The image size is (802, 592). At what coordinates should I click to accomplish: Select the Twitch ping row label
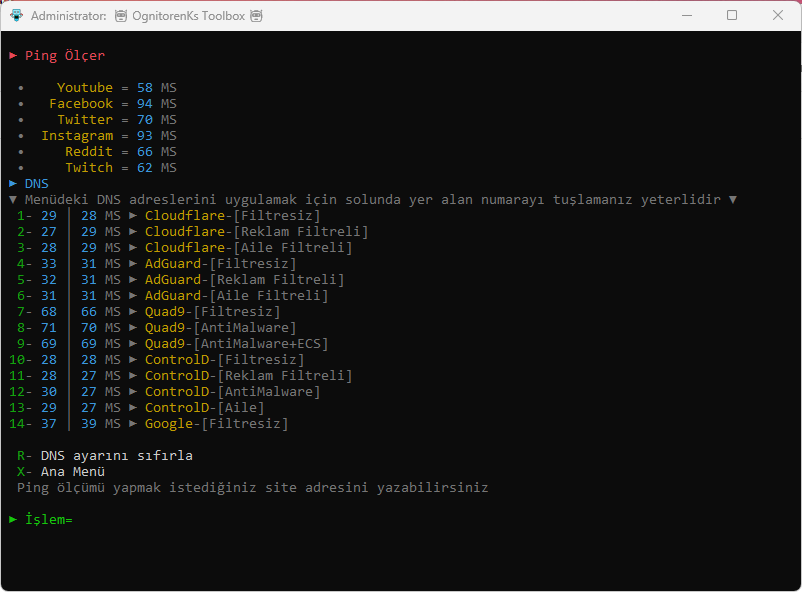[x=89, y=167]
